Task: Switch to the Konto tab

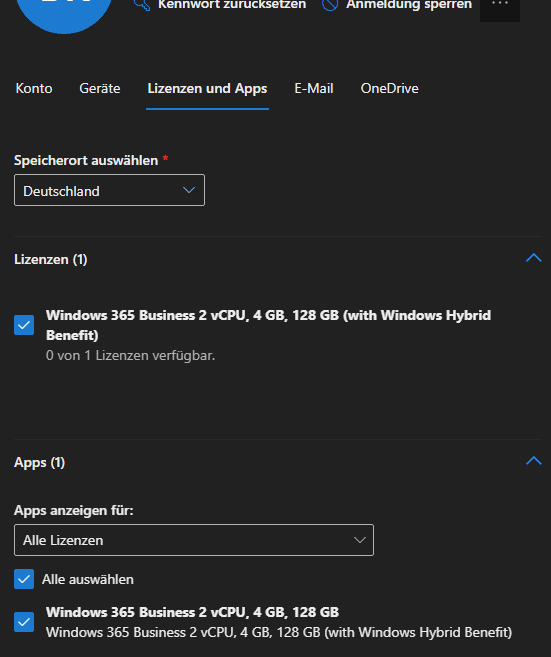Action: [x=34, y=88]
